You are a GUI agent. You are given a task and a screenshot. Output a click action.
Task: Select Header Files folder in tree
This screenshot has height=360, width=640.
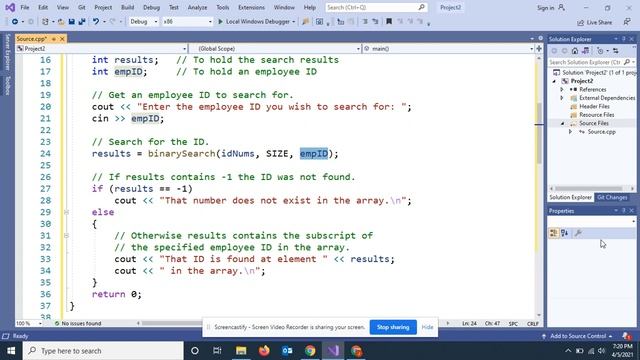(594, 107)
